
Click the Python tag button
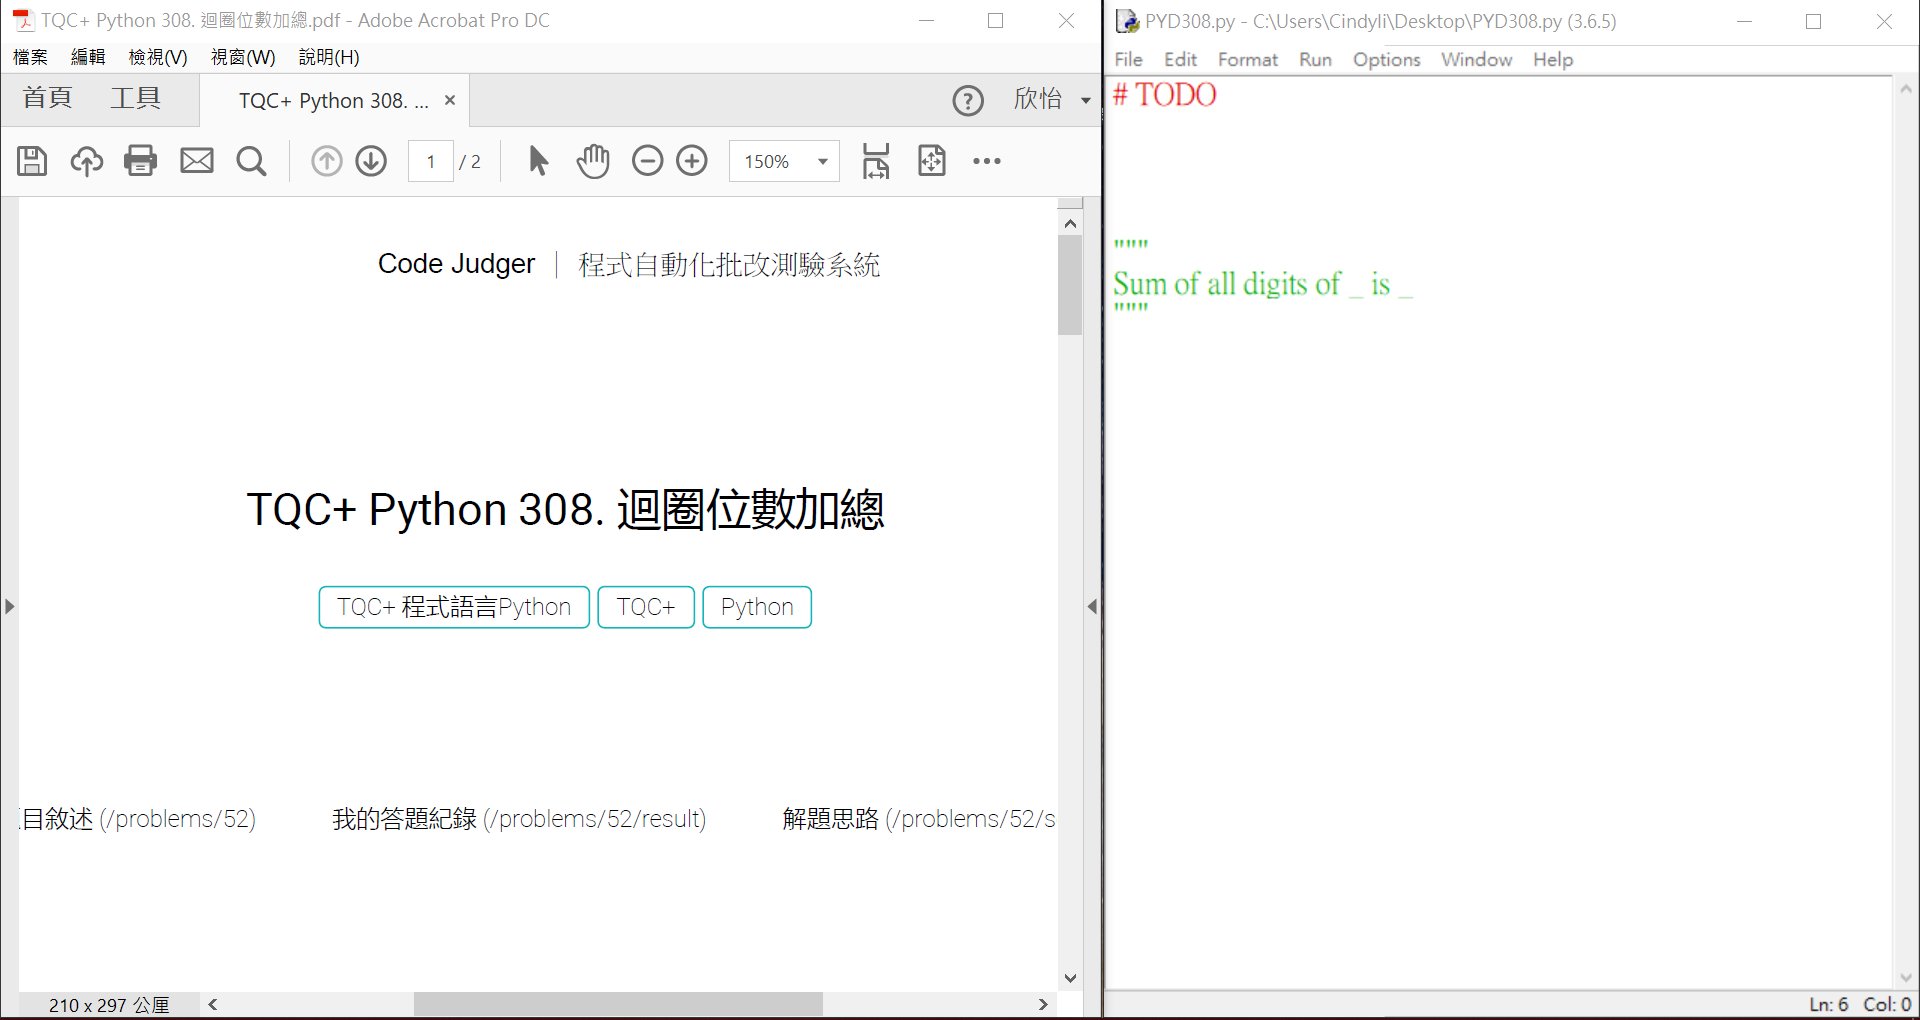pyautogui.click(x=757, y=607)
